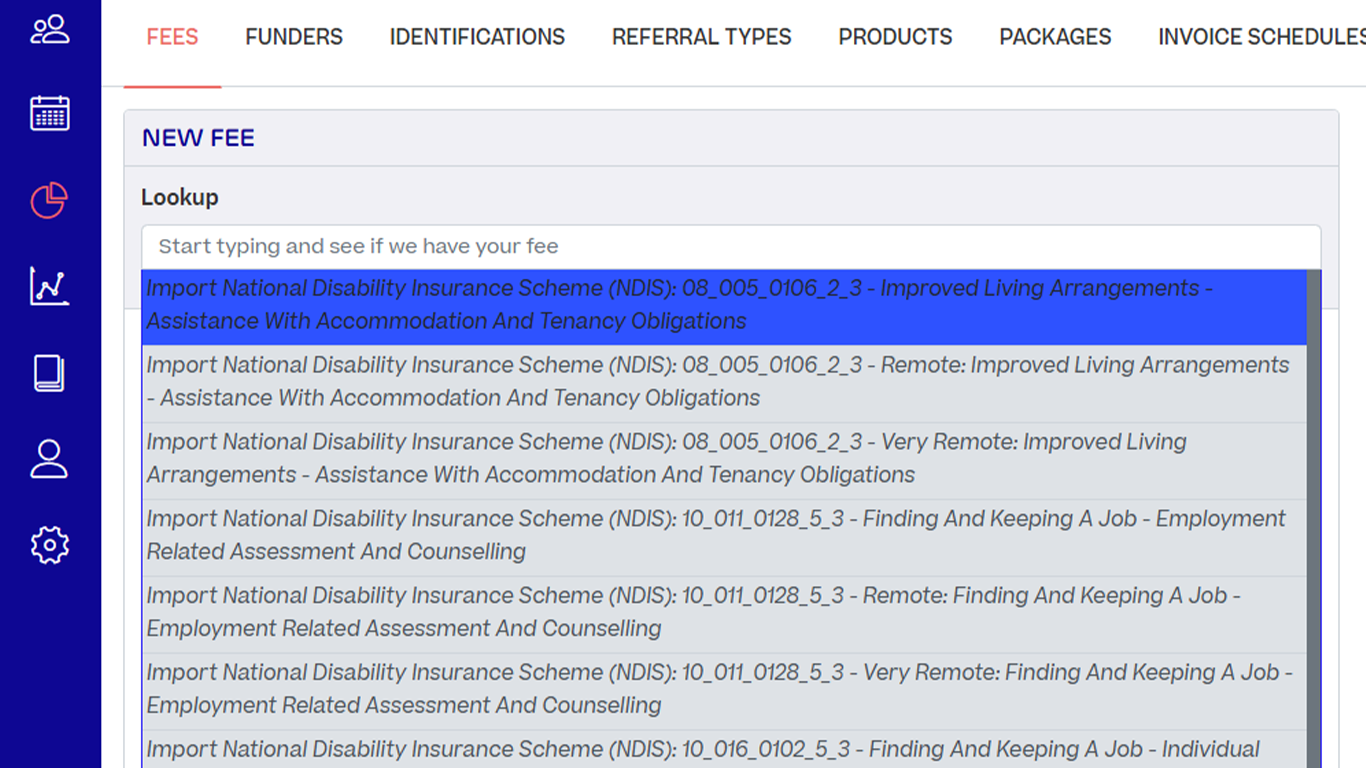Switch to the Products tab

tap(895, 37)
